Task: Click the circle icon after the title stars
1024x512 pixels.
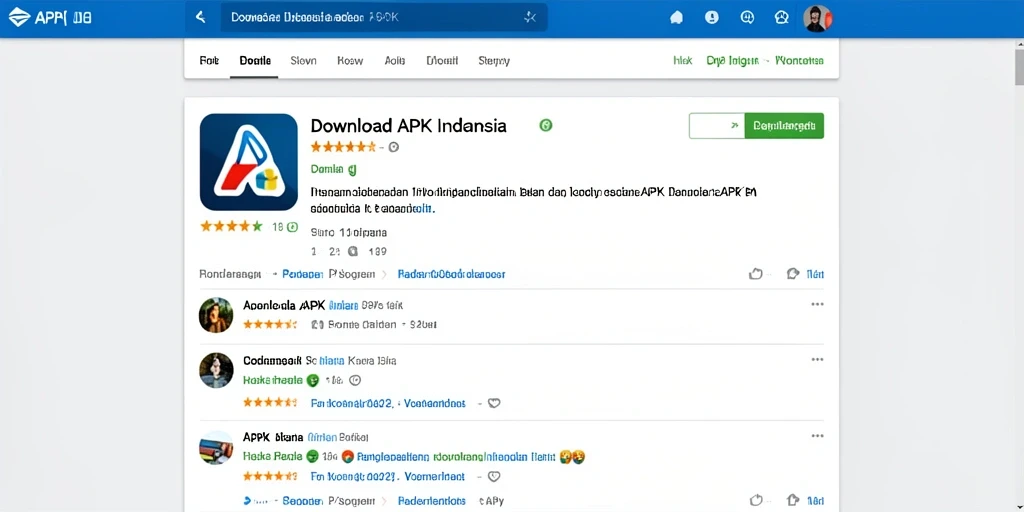Action: 393,148
